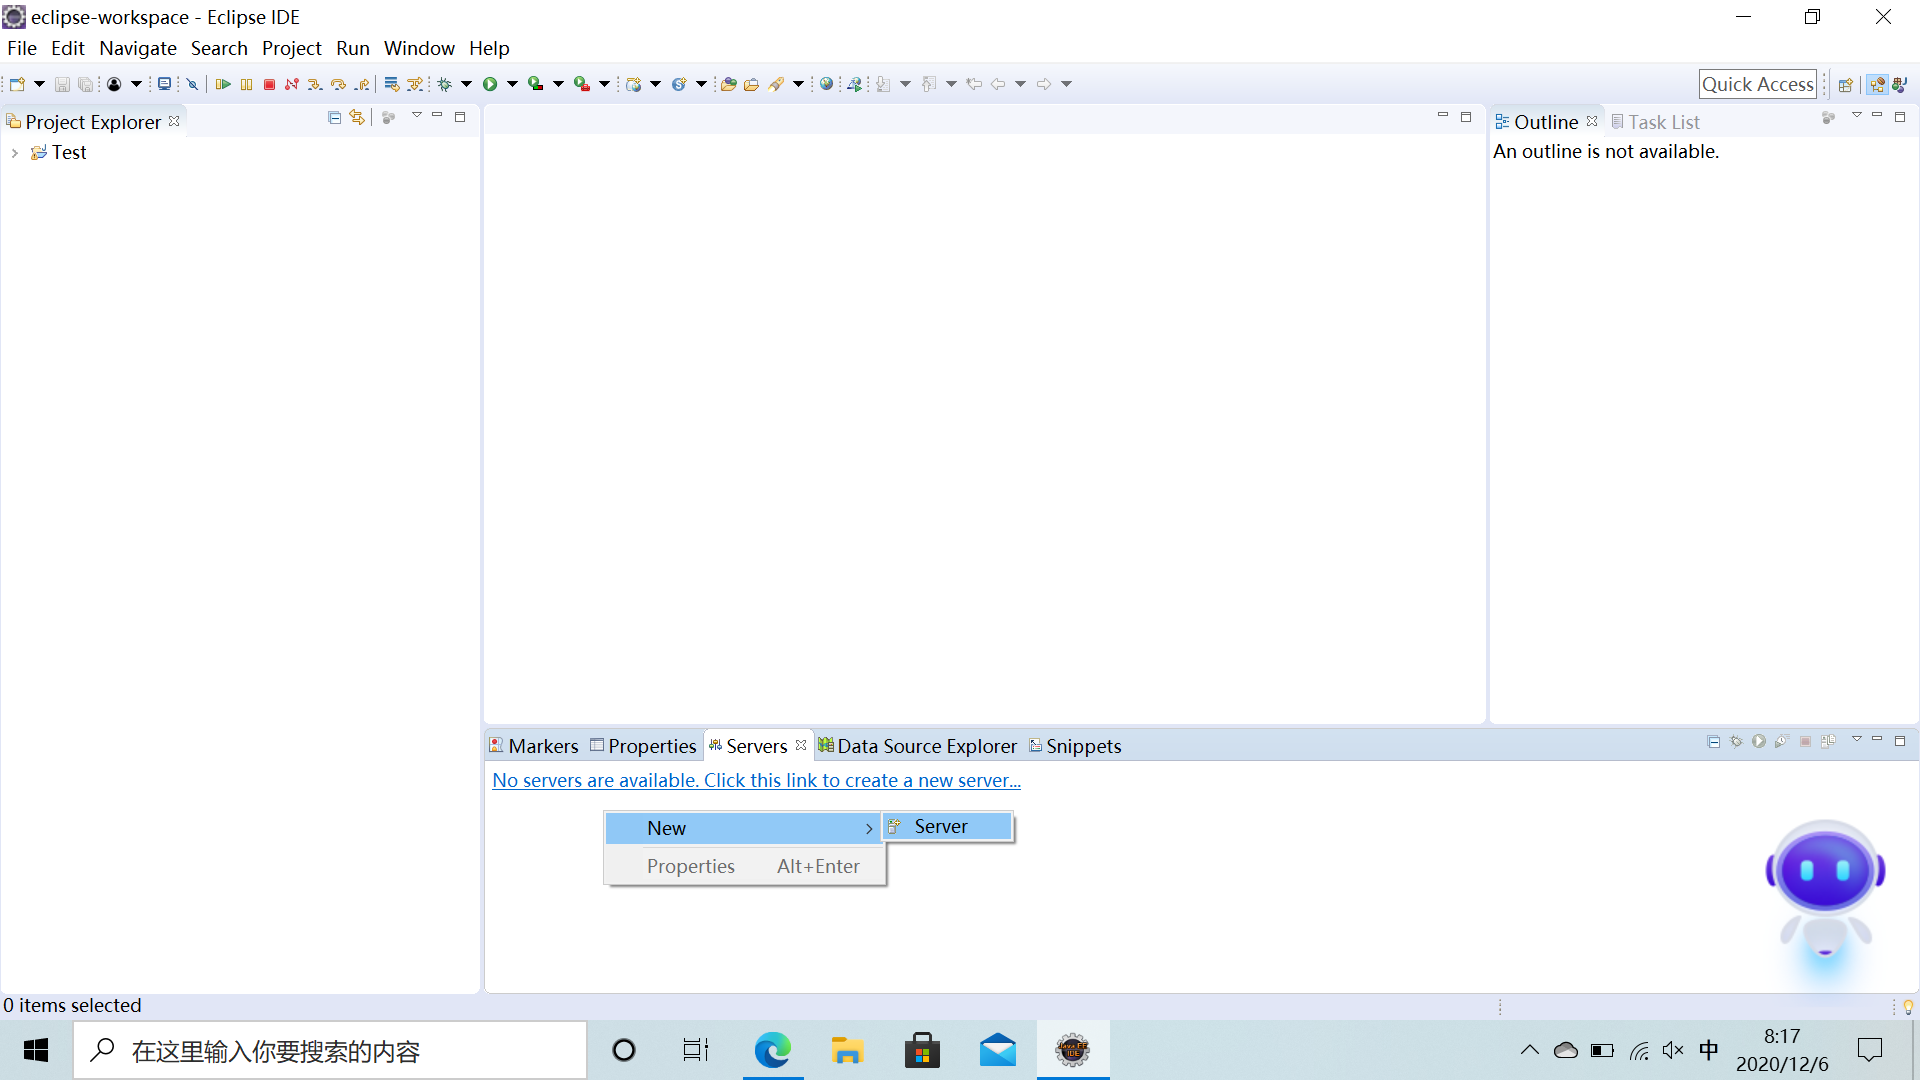Open Microsoft Edge from the taskbar
The width and height of the screenshot is (1920, 1080).
pyautogui.click(x=772, y=1051)
